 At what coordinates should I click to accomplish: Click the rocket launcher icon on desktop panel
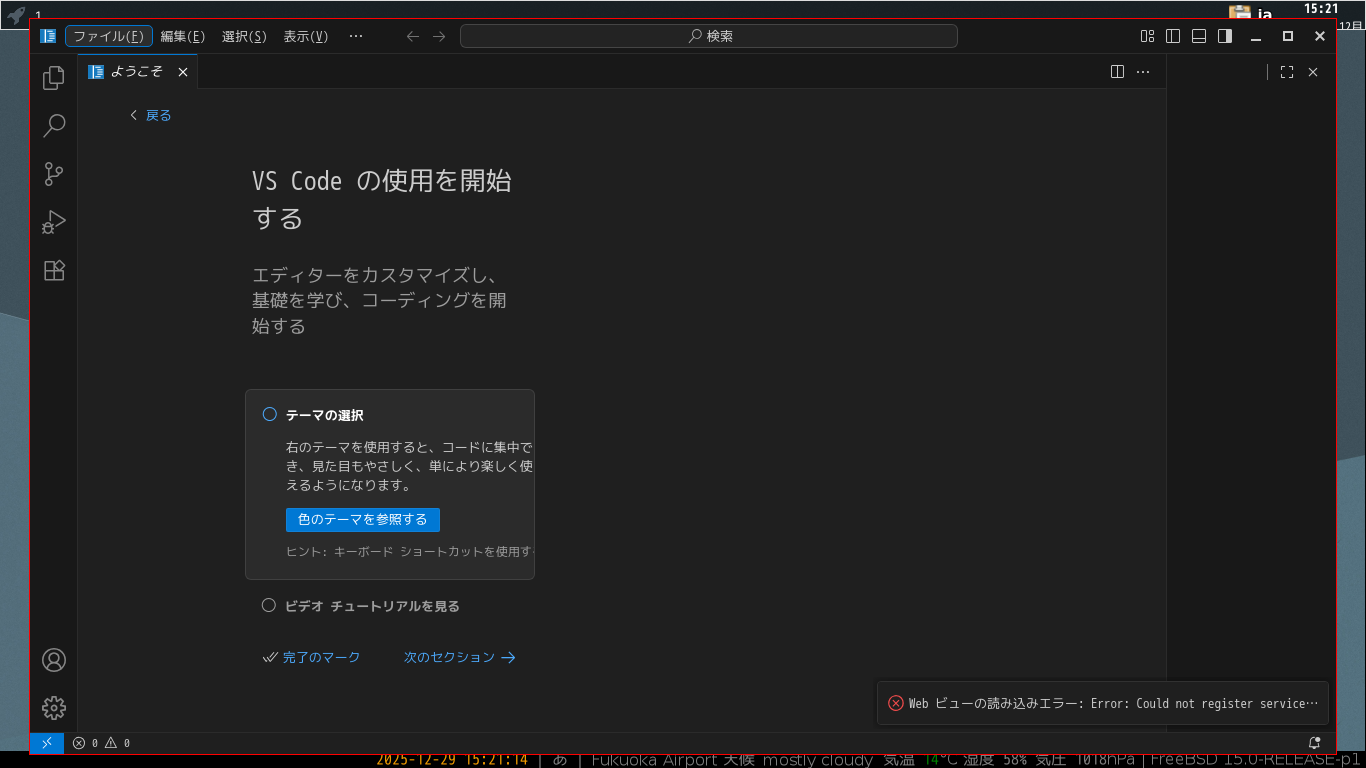pyautogui.click(x=16, y=14)
